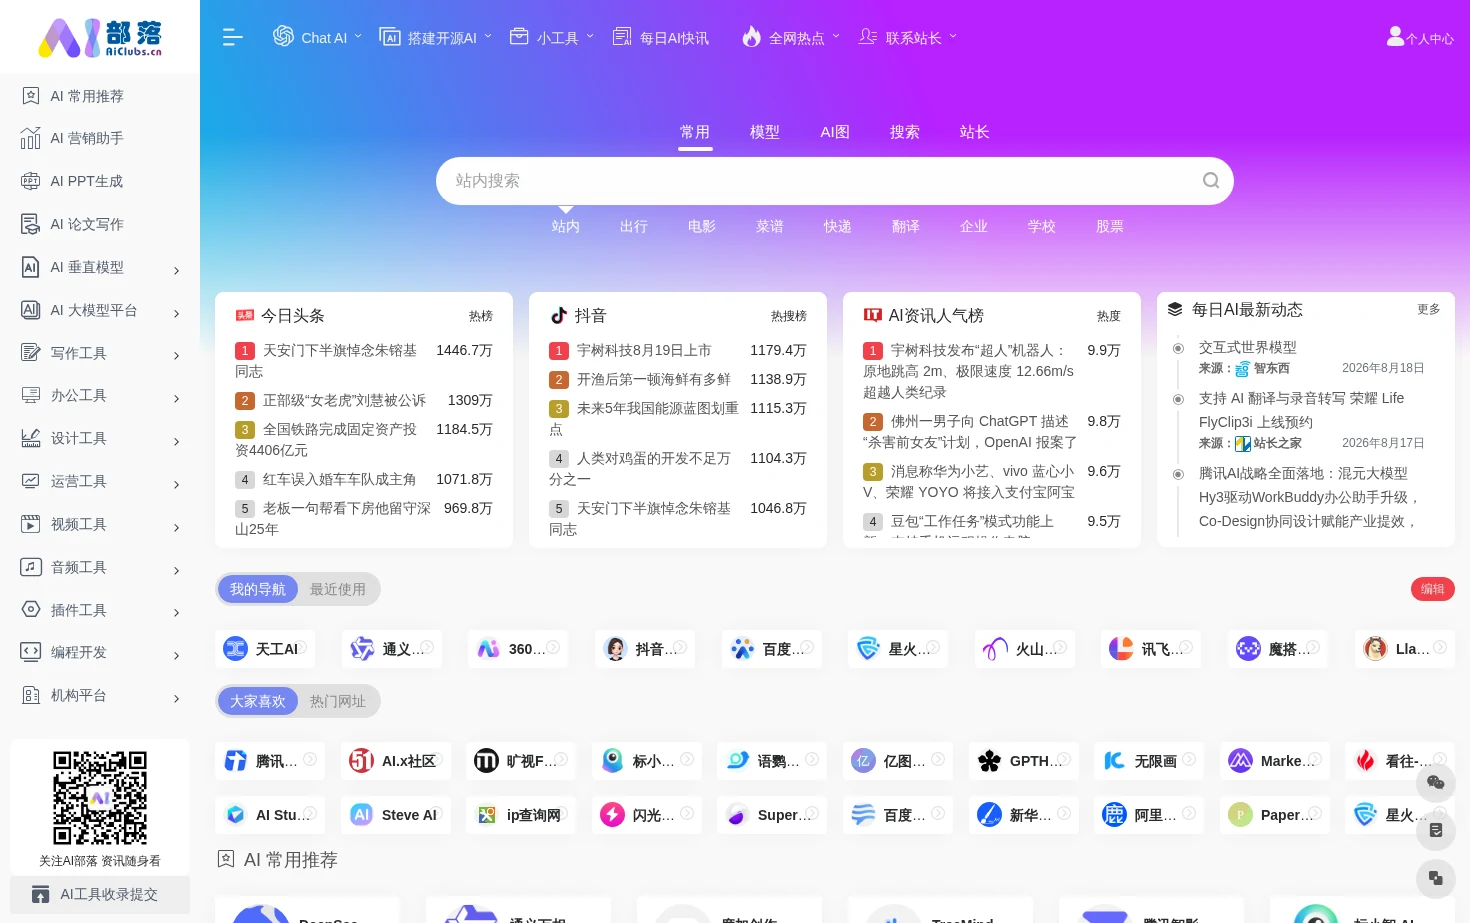
Task: Click the AI部落 logo
Action: coord(100,38)
